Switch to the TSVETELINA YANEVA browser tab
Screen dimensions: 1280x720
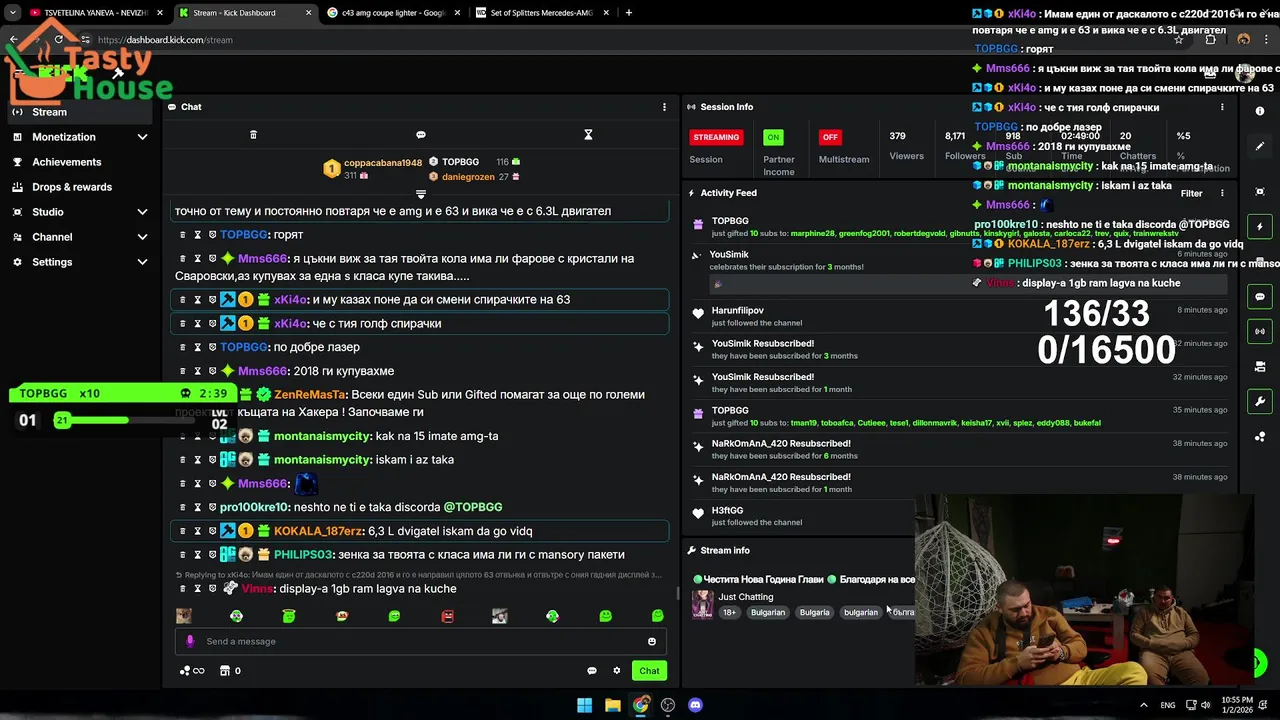(95, 13)
